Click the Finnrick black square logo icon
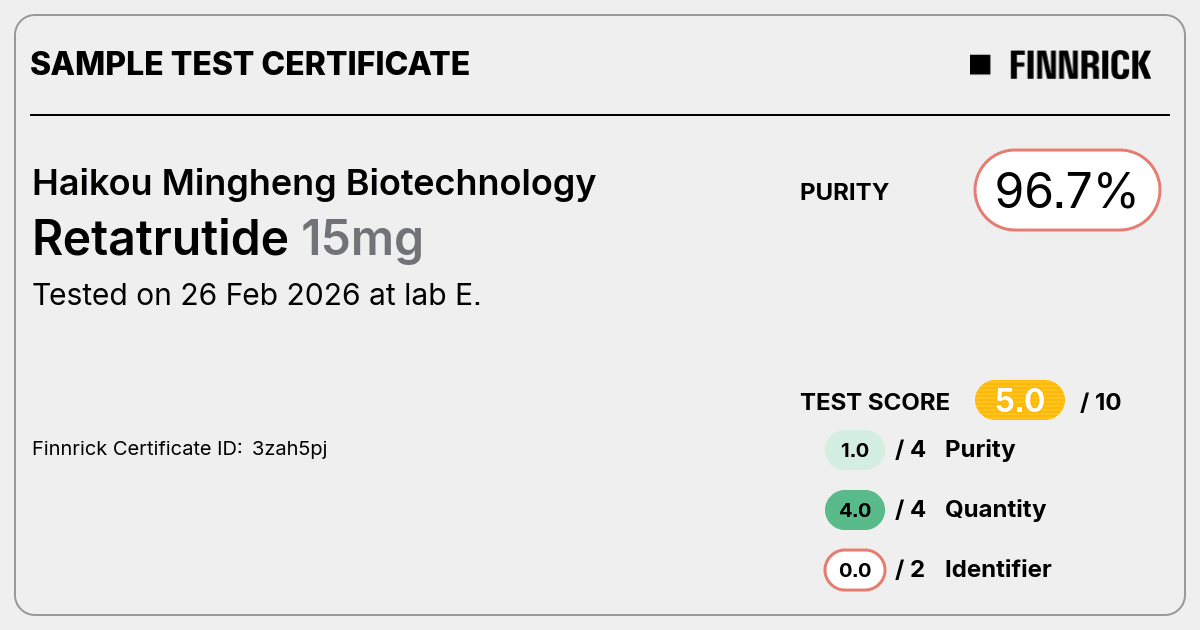Viewport: 1200px width, 630px height. click(980, 65)
